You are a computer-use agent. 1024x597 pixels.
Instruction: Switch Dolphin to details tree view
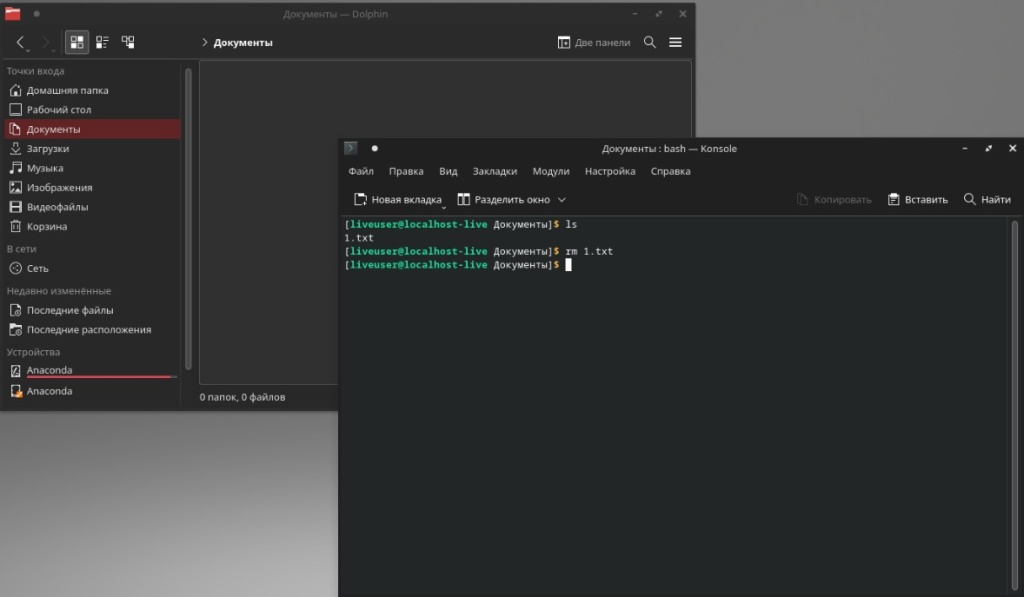click(x=128, y=42)
